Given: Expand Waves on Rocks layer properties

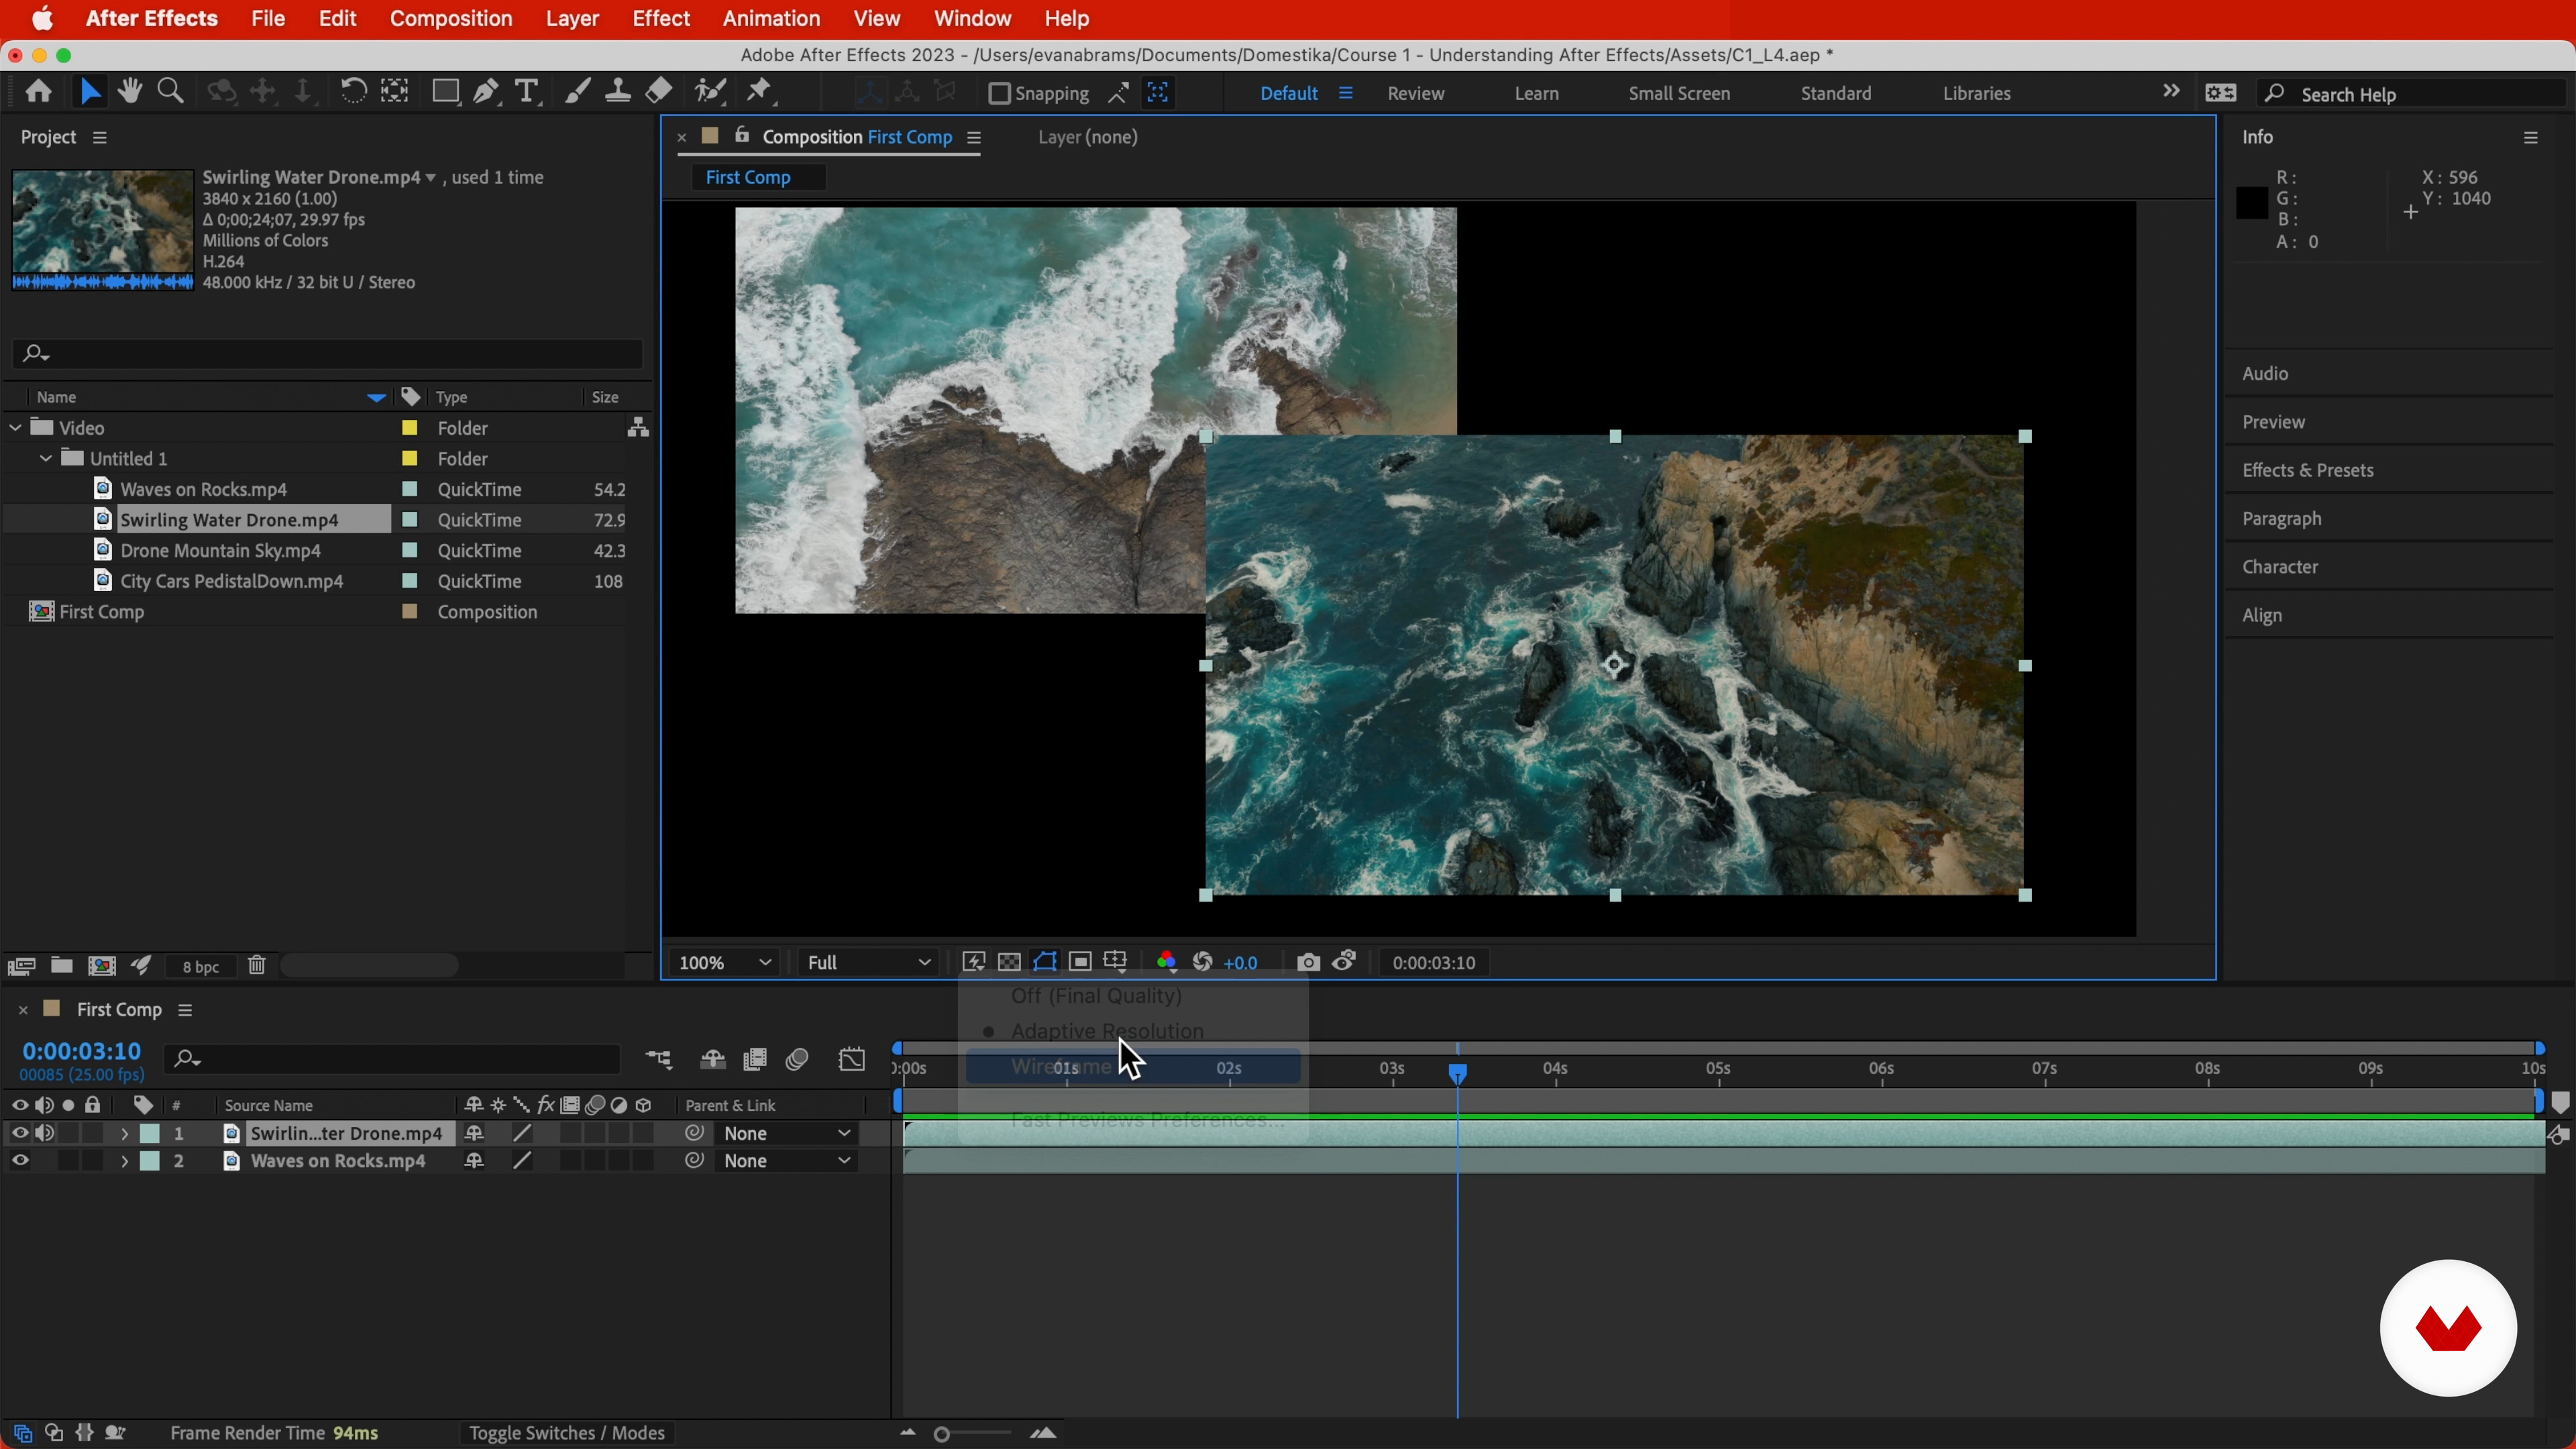Looking at the screenshot, I should (x=124, y=1162).
